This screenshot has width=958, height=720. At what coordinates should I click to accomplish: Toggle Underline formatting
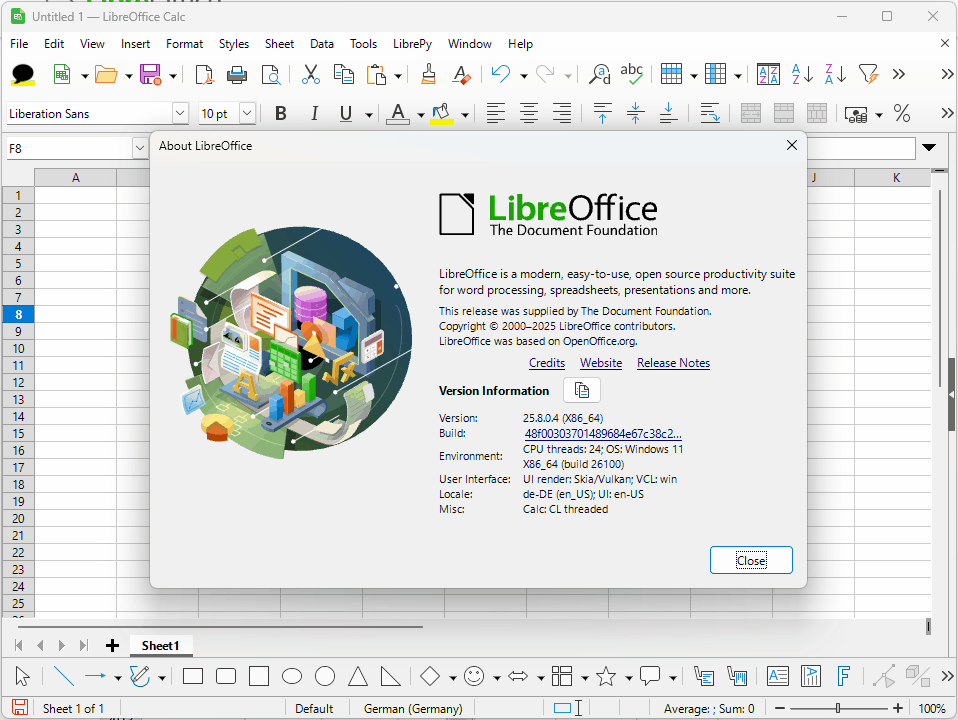(346, 114)
